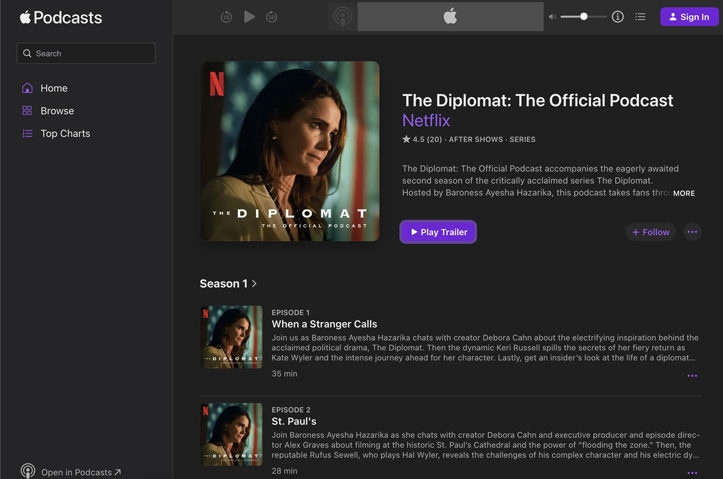Click the Apple Podcasts logo
The height and width of the screenshot is (479, 723).
pos(60,18)
